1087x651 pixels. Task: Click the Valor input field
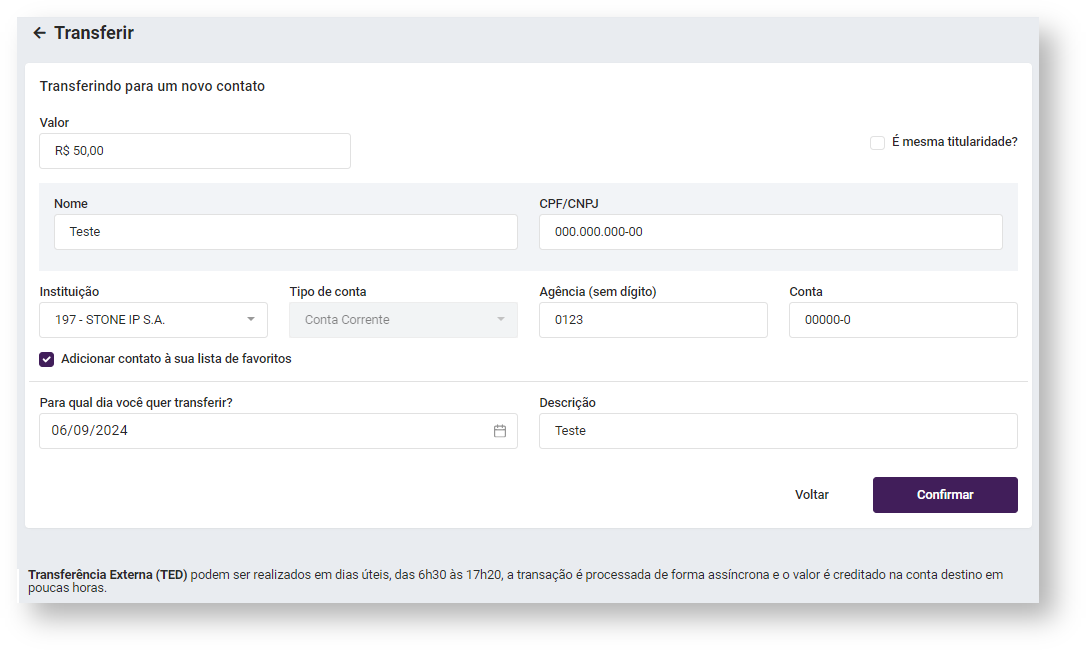point(195,151)
